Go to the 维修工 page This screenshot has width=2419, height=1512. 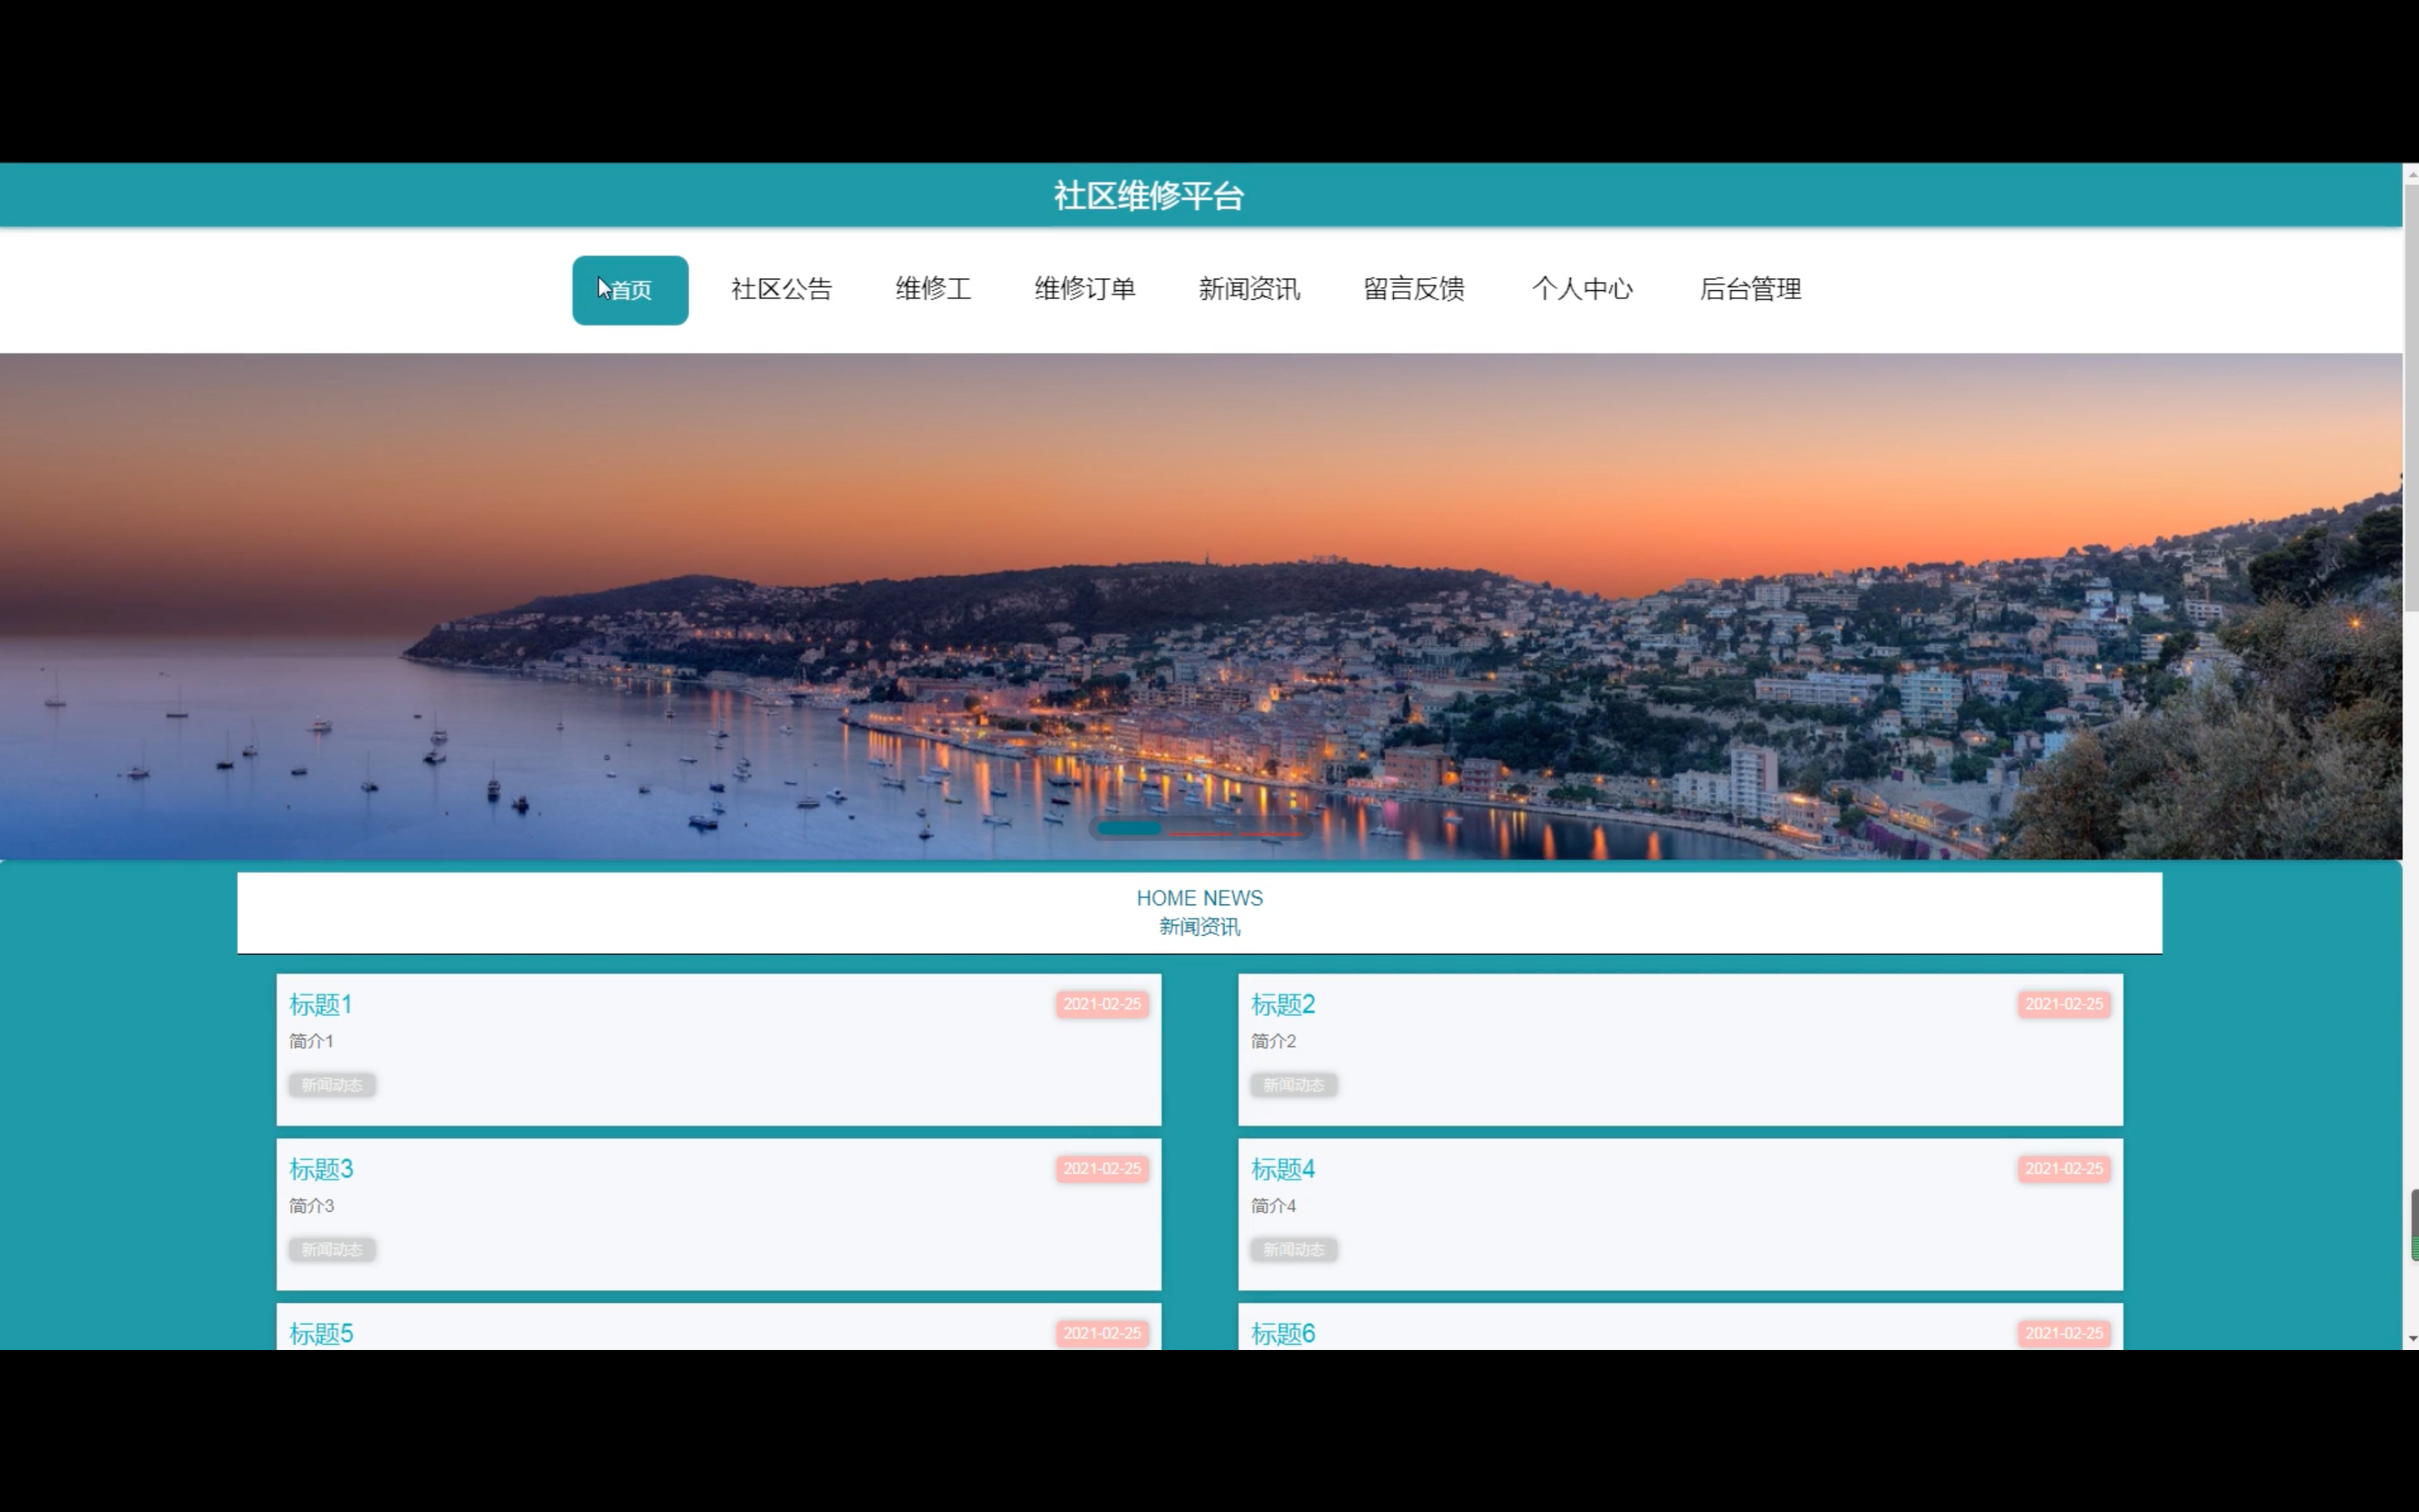[932, 289]
